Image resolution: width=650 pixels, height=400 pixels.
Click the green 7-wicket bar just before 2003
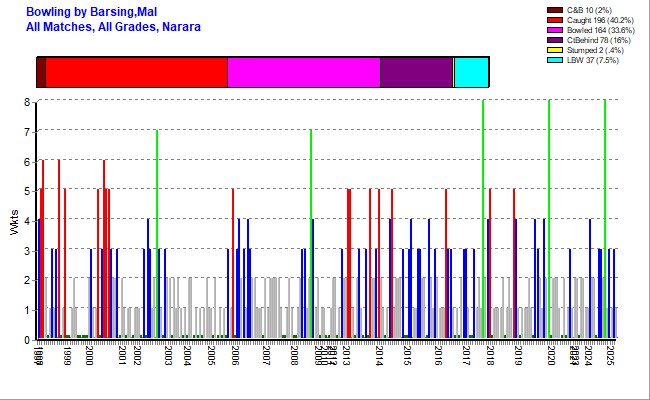(157, 233)
